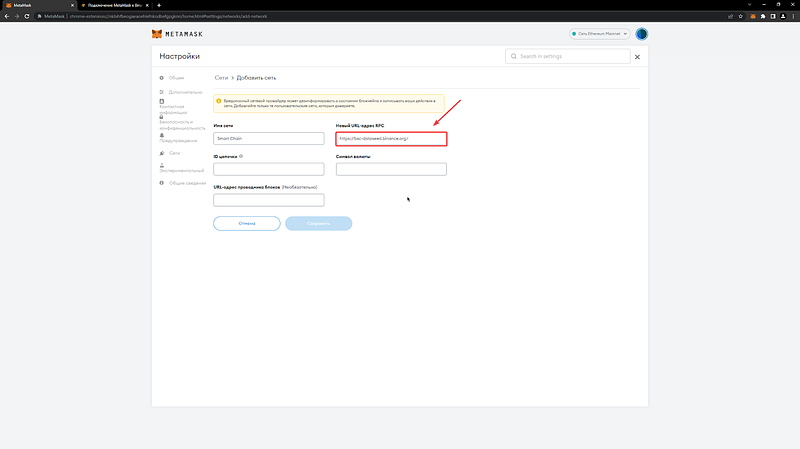Open MetaMask fox extension in toolbar
This screenshot has width=800, height=449.
point(753,16)
